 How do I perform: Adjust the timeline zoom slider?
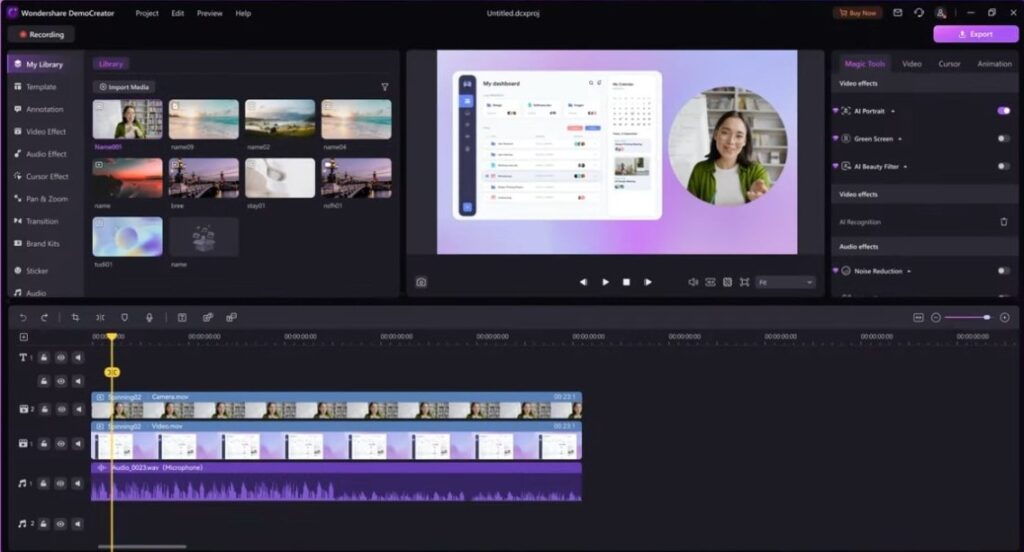point(967,317)
